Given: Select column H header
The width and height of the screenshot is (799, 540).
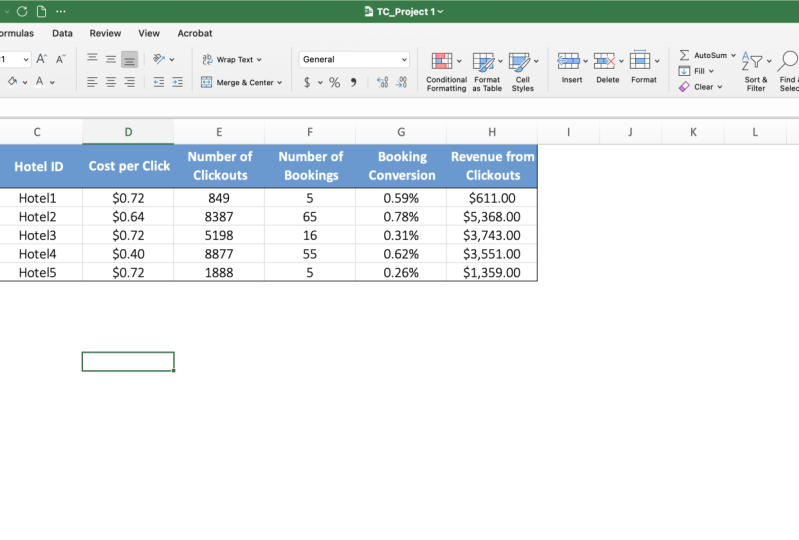Looking at the screenshot, I should [x=492, y=132].
